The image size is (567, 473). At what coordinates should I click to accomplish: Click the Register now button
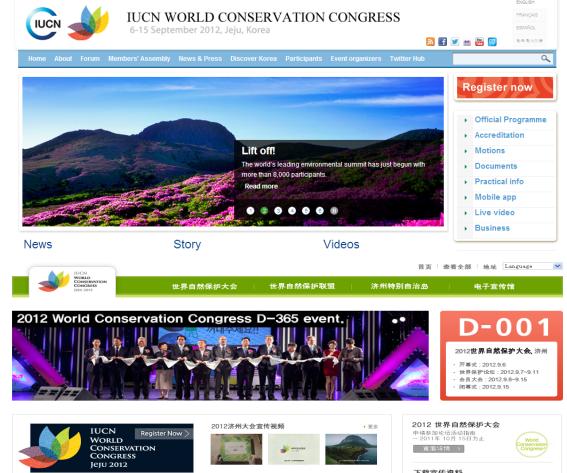(x=505, y=87)
